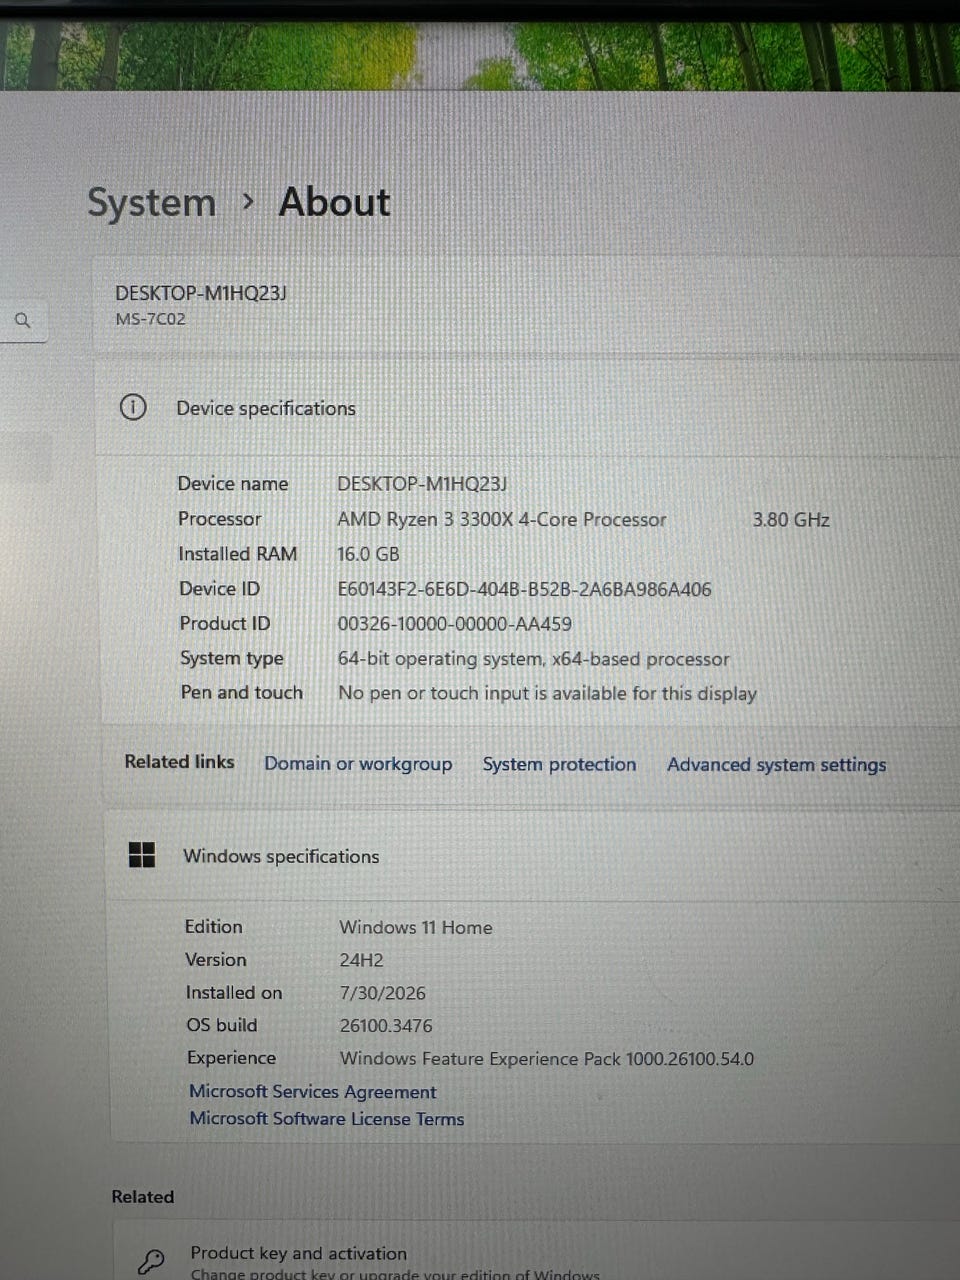Click the Windows 11 Home edition value

click(x=415, y=927)
